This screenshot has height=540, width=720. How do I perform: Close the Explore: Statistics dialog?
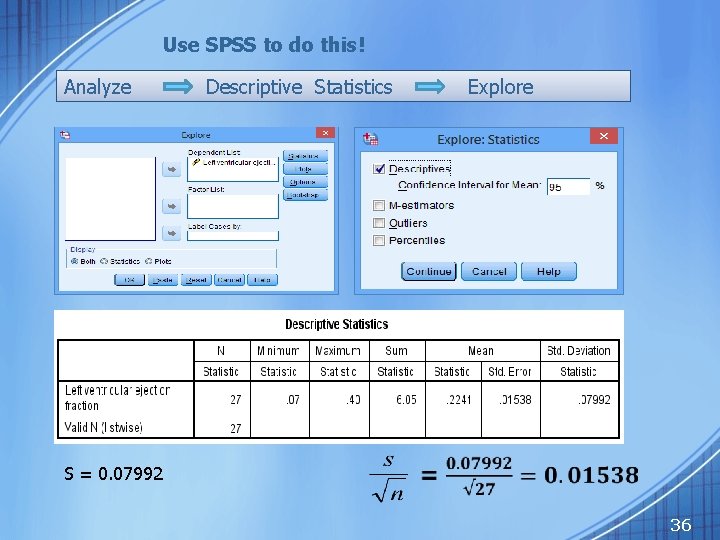click(603, 136)
